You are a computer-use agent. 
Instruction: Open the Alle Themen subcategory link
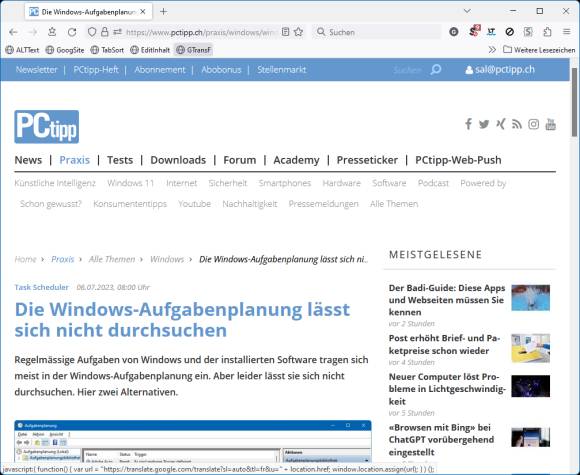tap(394, 204)
